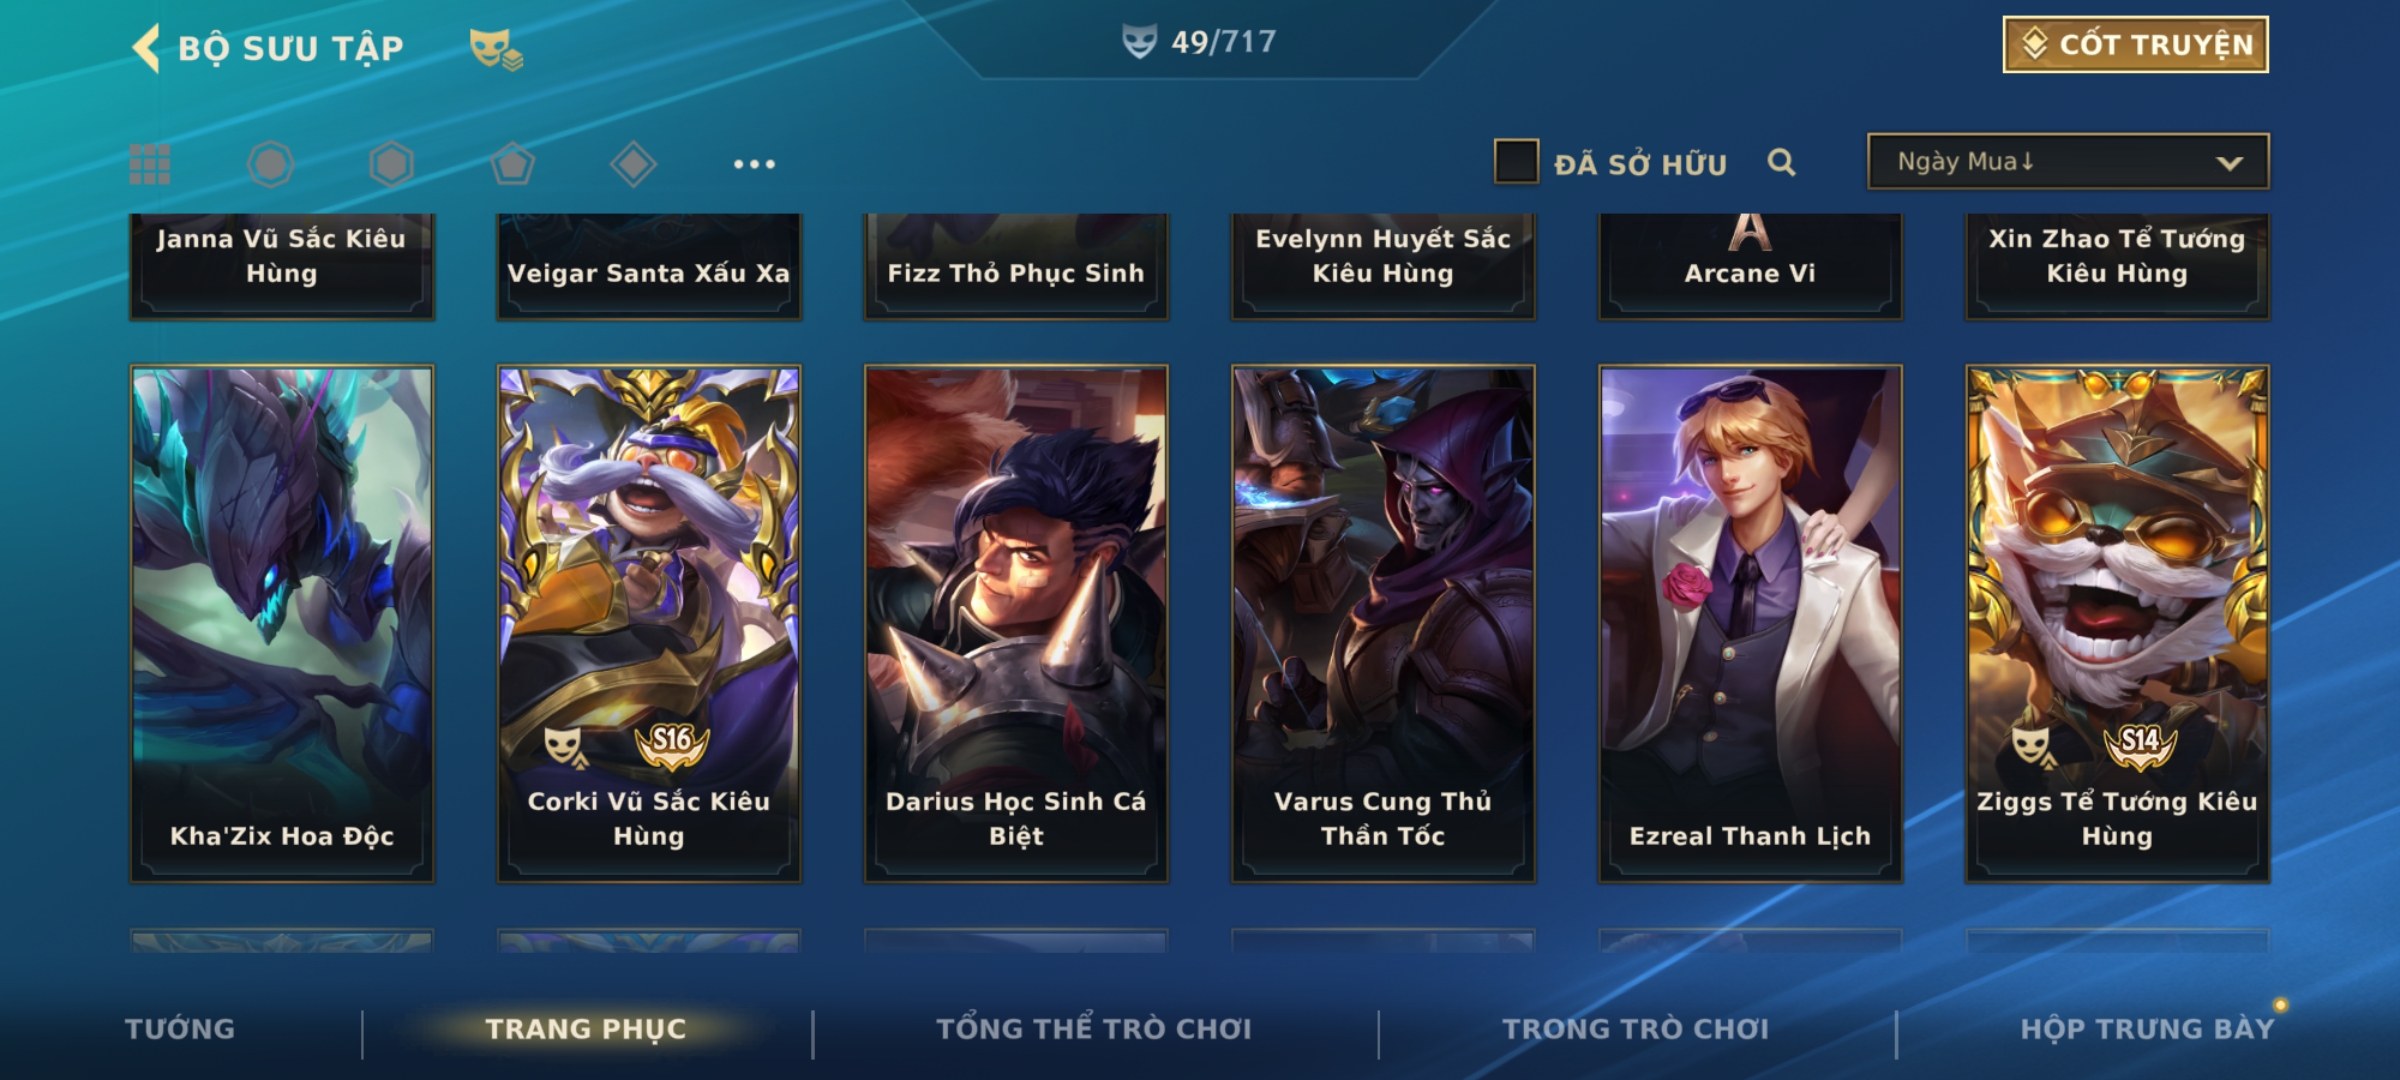The height and width of the screenshot is (1080, 2400).
Task: Tick the Đã Sở Hữu checkbox
Action: point(1516,162)
